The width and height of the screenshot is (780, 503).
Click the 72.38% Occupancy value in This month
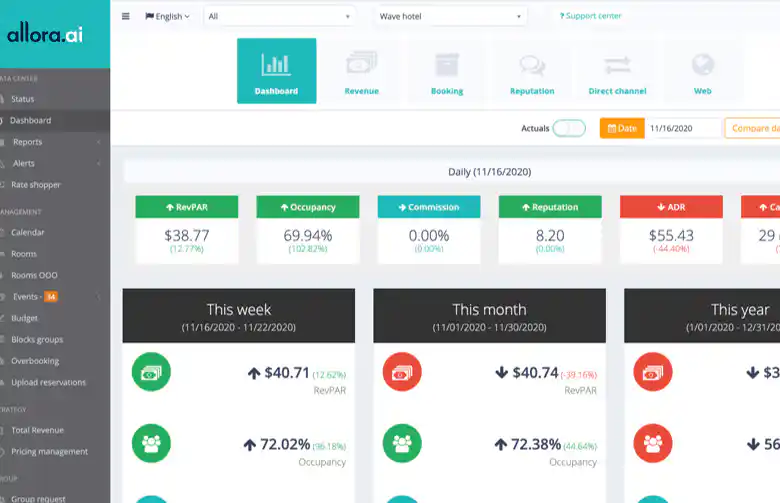[x=536, y=444]
